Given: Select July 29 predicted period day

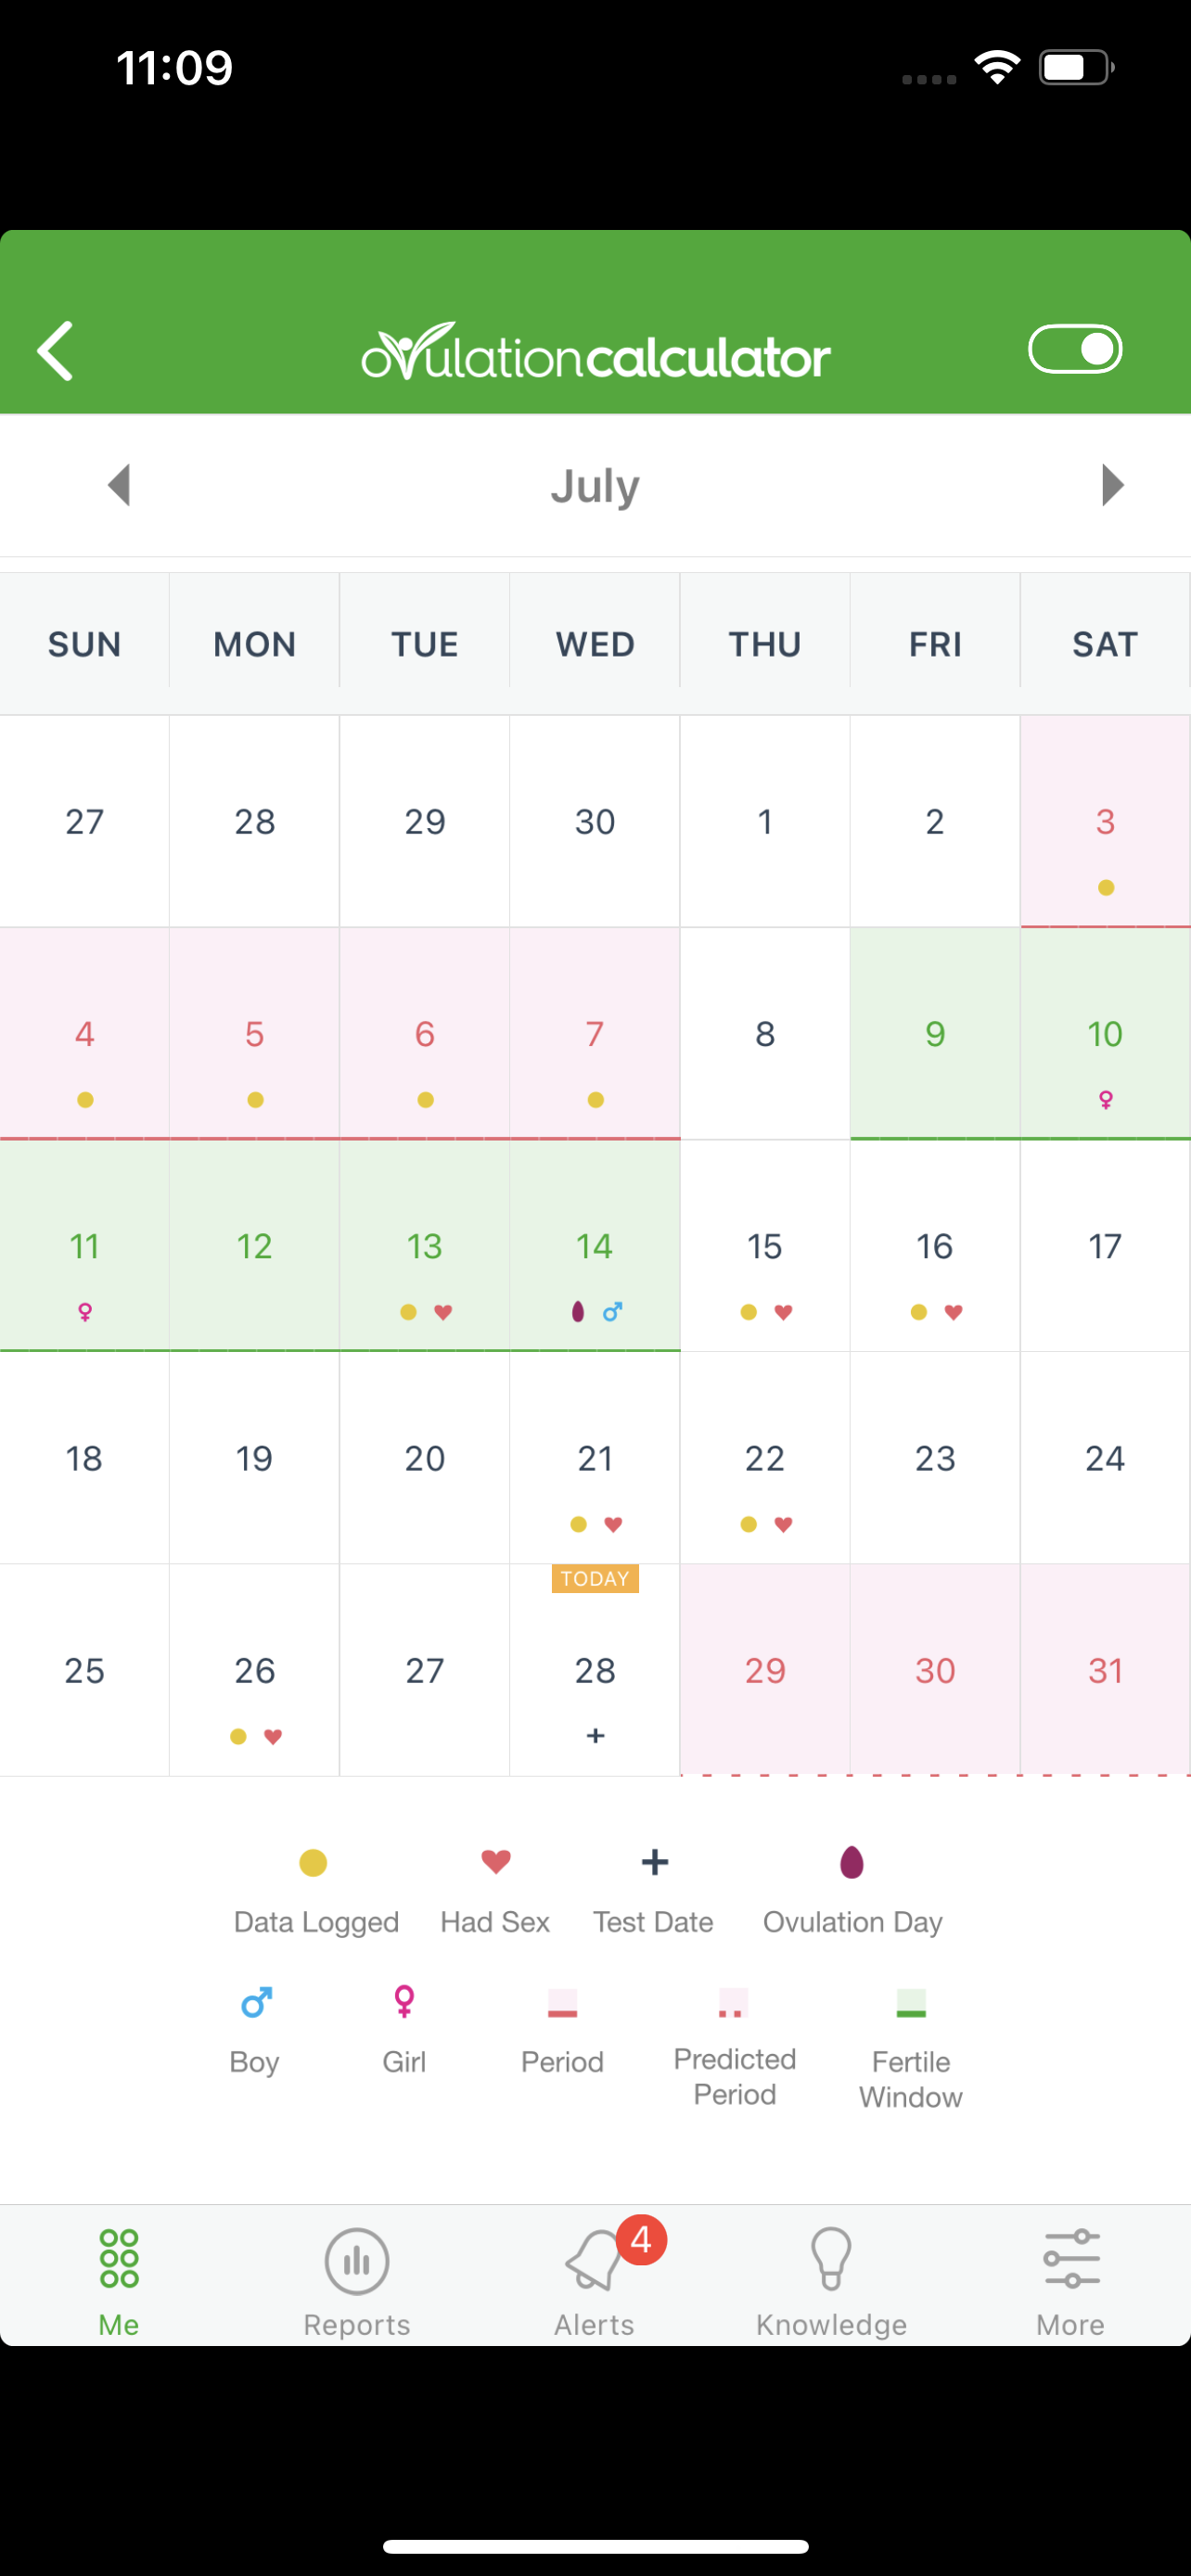Looking at the screenshot, I should pyautogui.click(x=765, y=1670).
